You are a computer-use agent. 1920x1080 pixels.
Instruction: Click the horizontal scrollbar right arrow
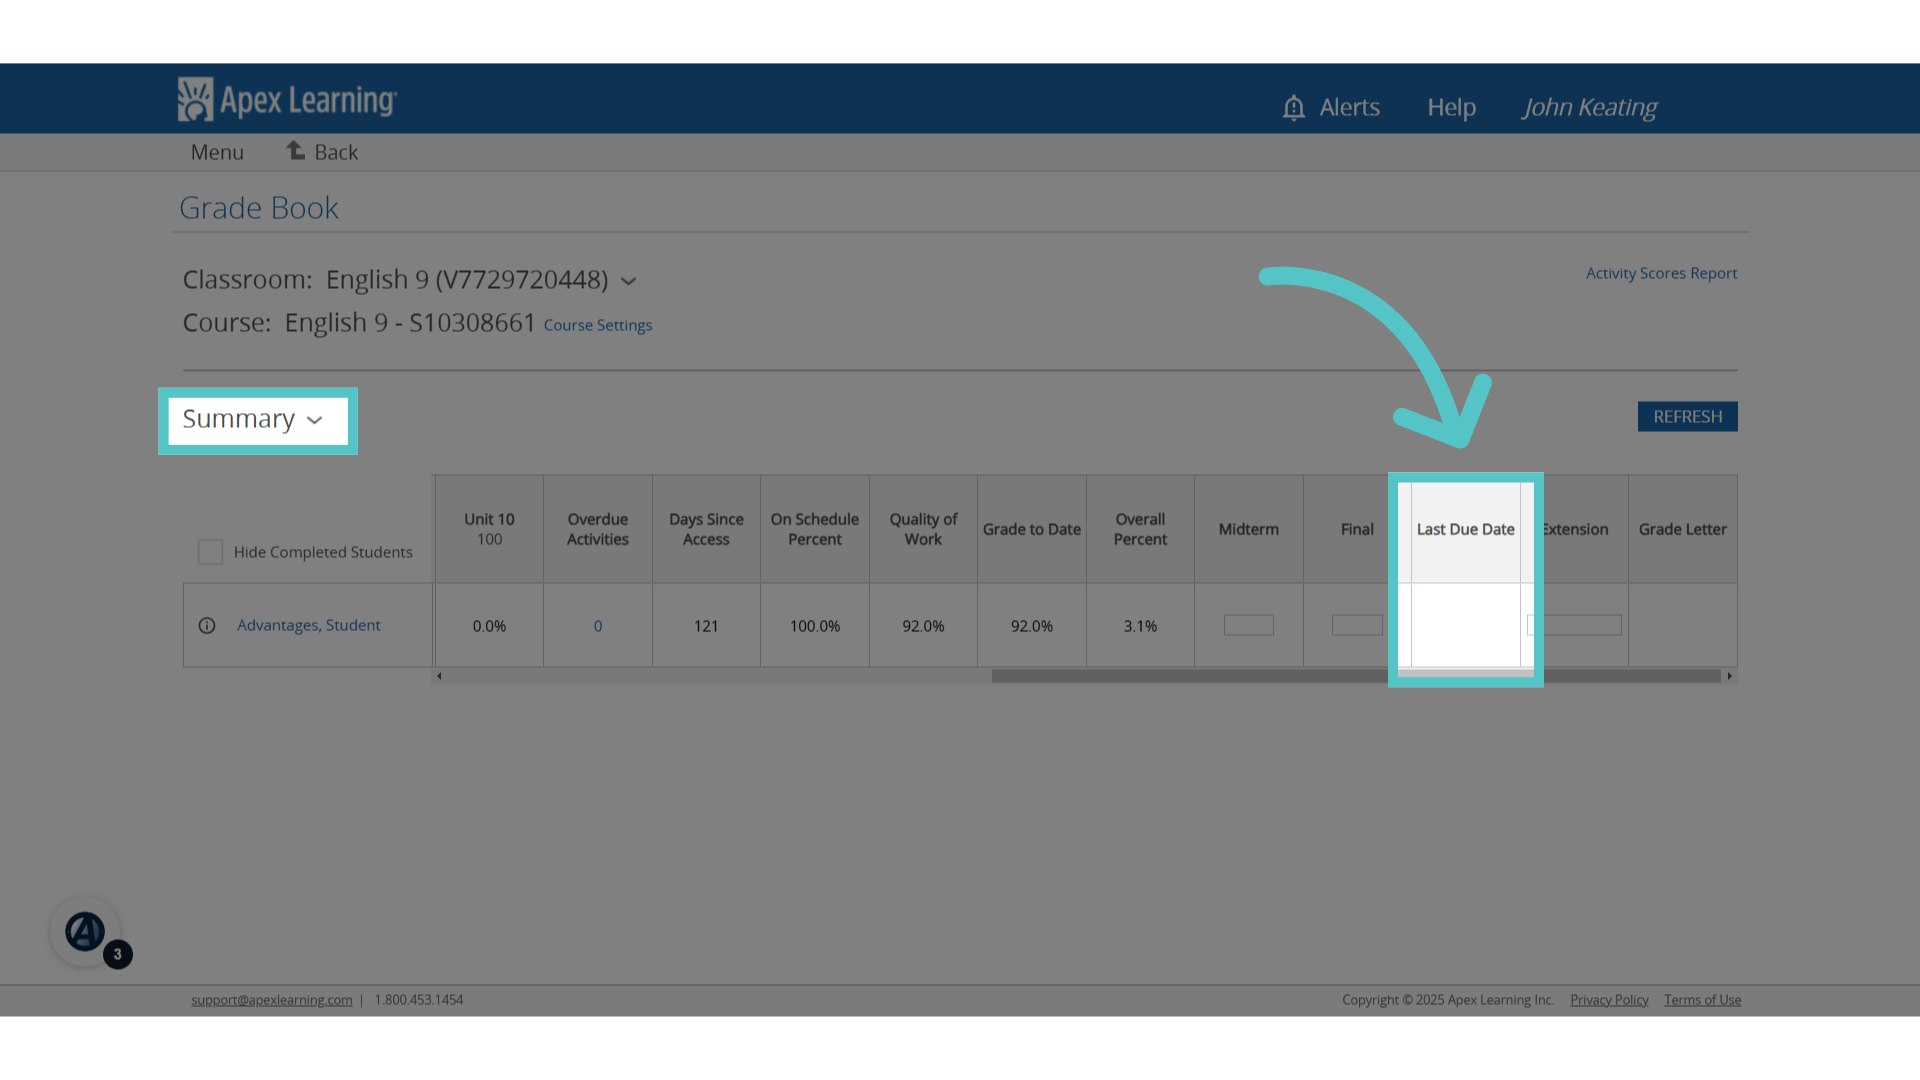[x=1729, y=676]
